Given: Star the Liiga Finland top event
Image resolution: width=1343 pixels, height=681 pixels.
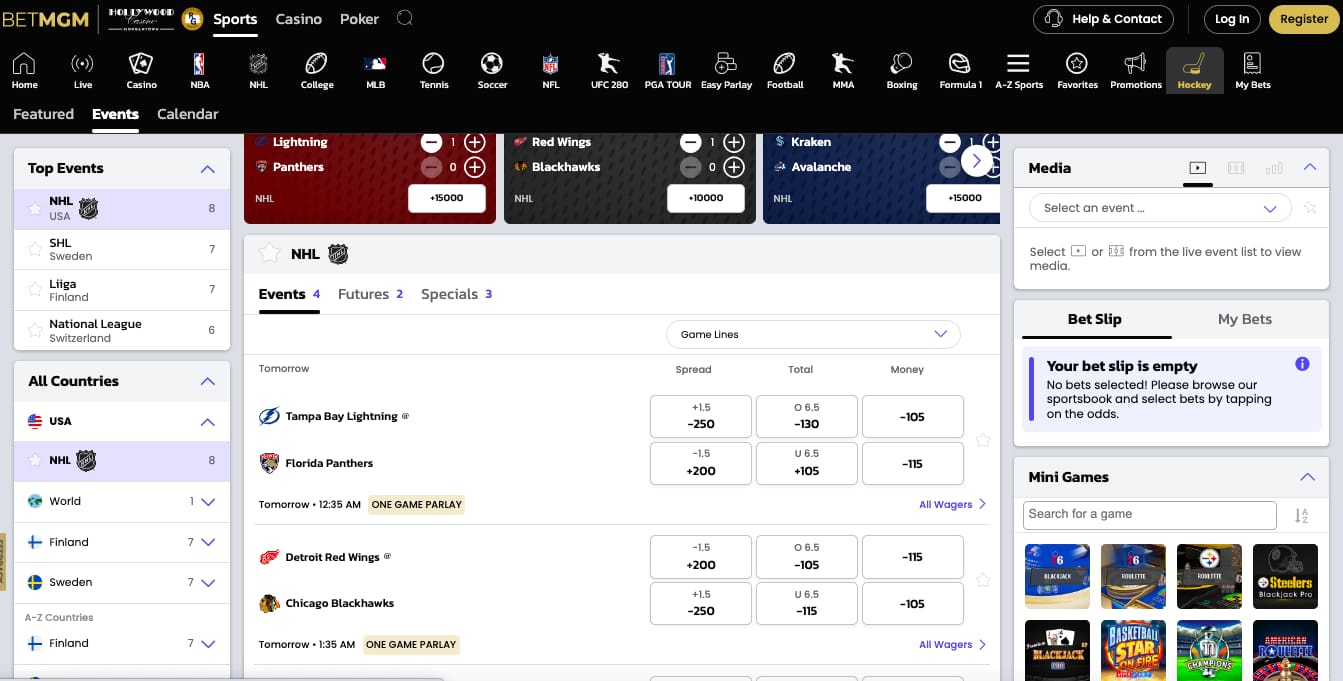Looking at the screenshot, I should pos(35,290).
